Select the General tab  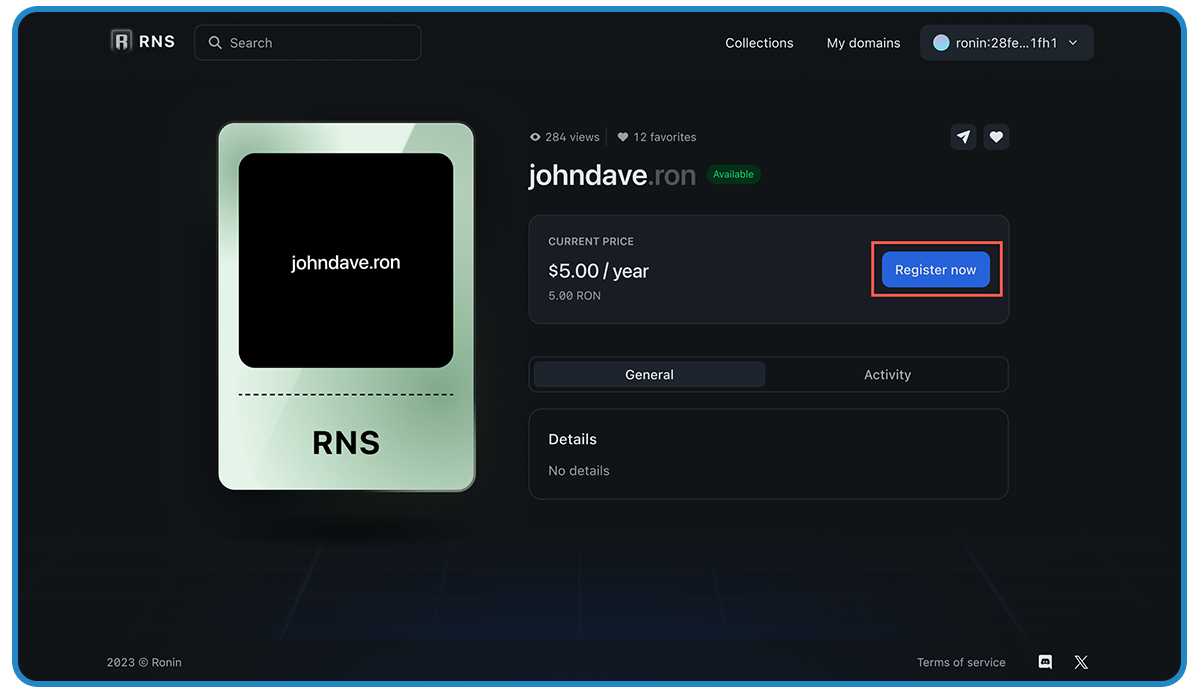[x=649, y=375]
